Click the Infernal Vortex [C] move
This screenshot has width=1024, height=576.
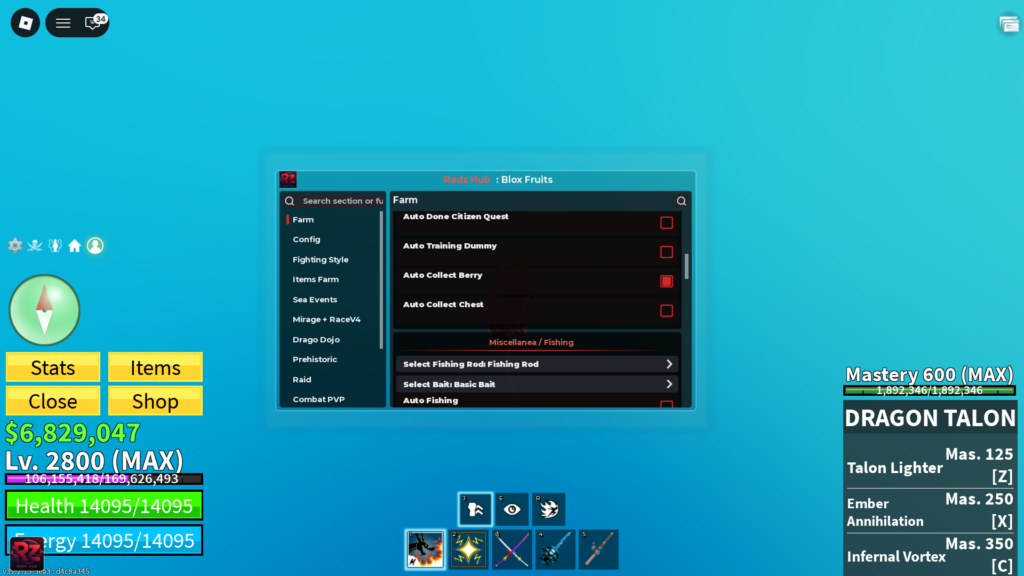pyautogui.click(x=929, y=555)
